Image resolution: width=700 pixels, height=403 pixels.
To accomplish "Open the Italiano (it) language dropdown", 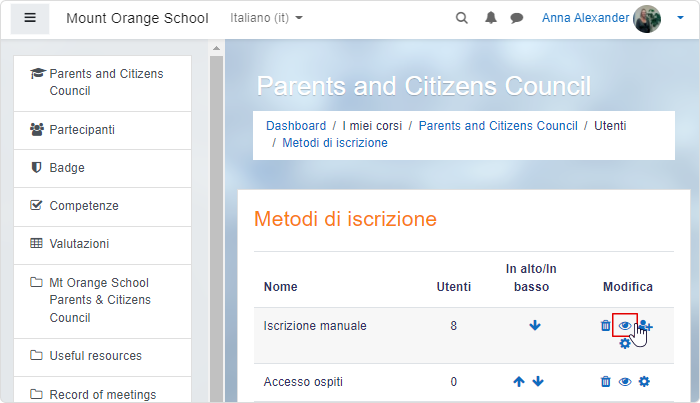I will tap(267, 18).
